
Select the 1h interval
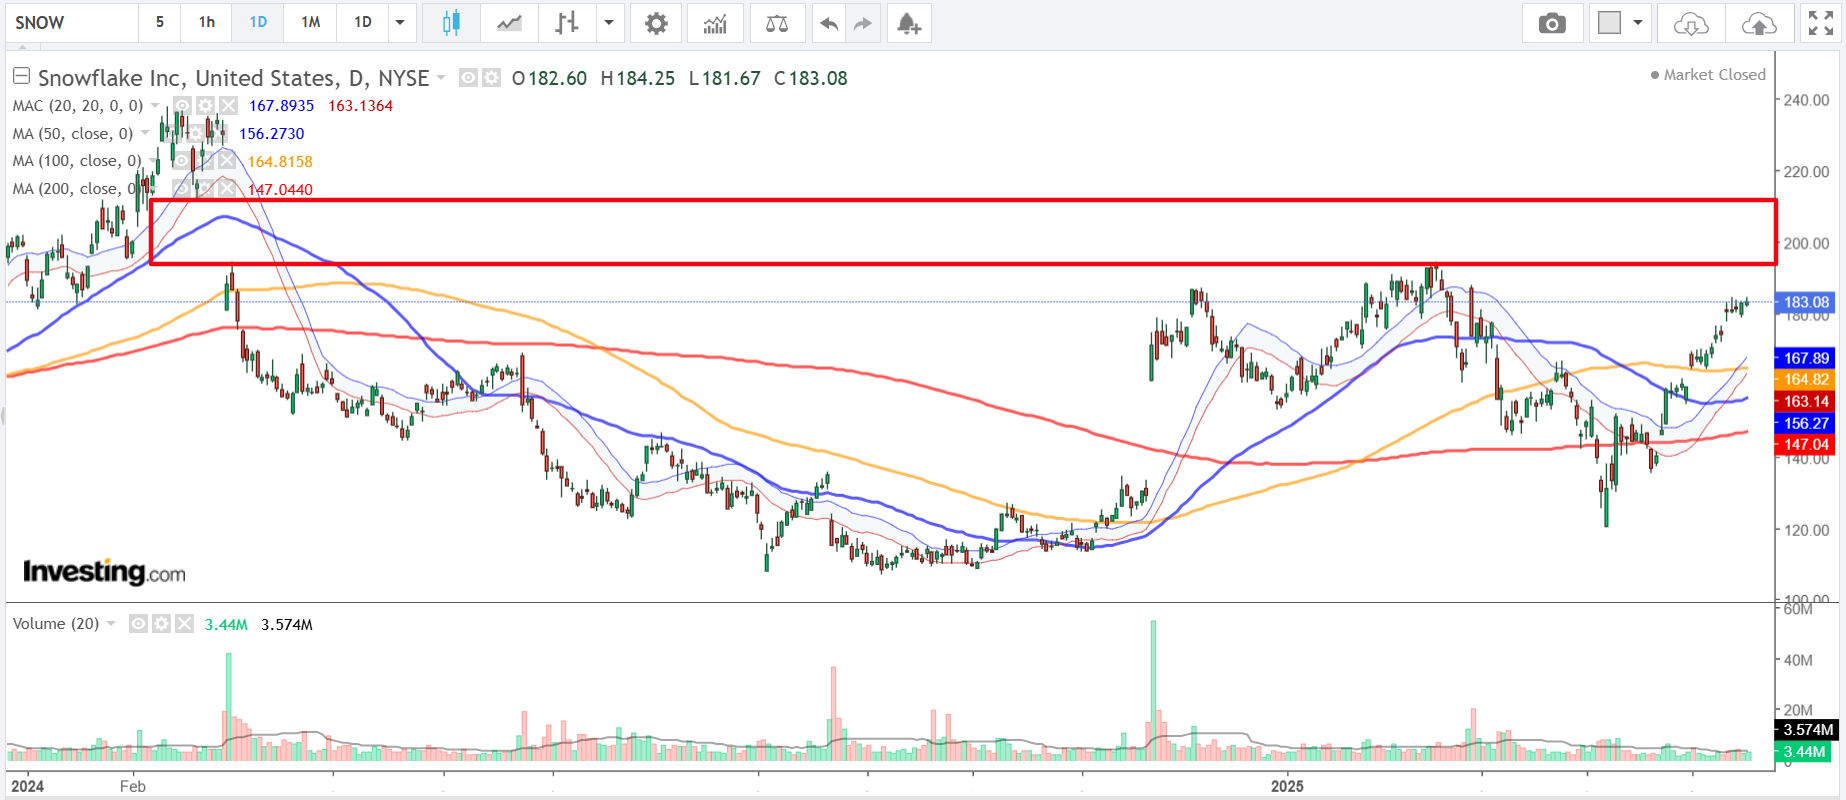[207, 22]
